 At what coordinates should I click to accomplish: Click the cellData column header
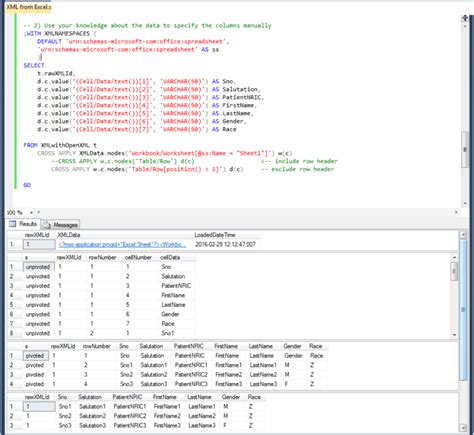point(170,257)
